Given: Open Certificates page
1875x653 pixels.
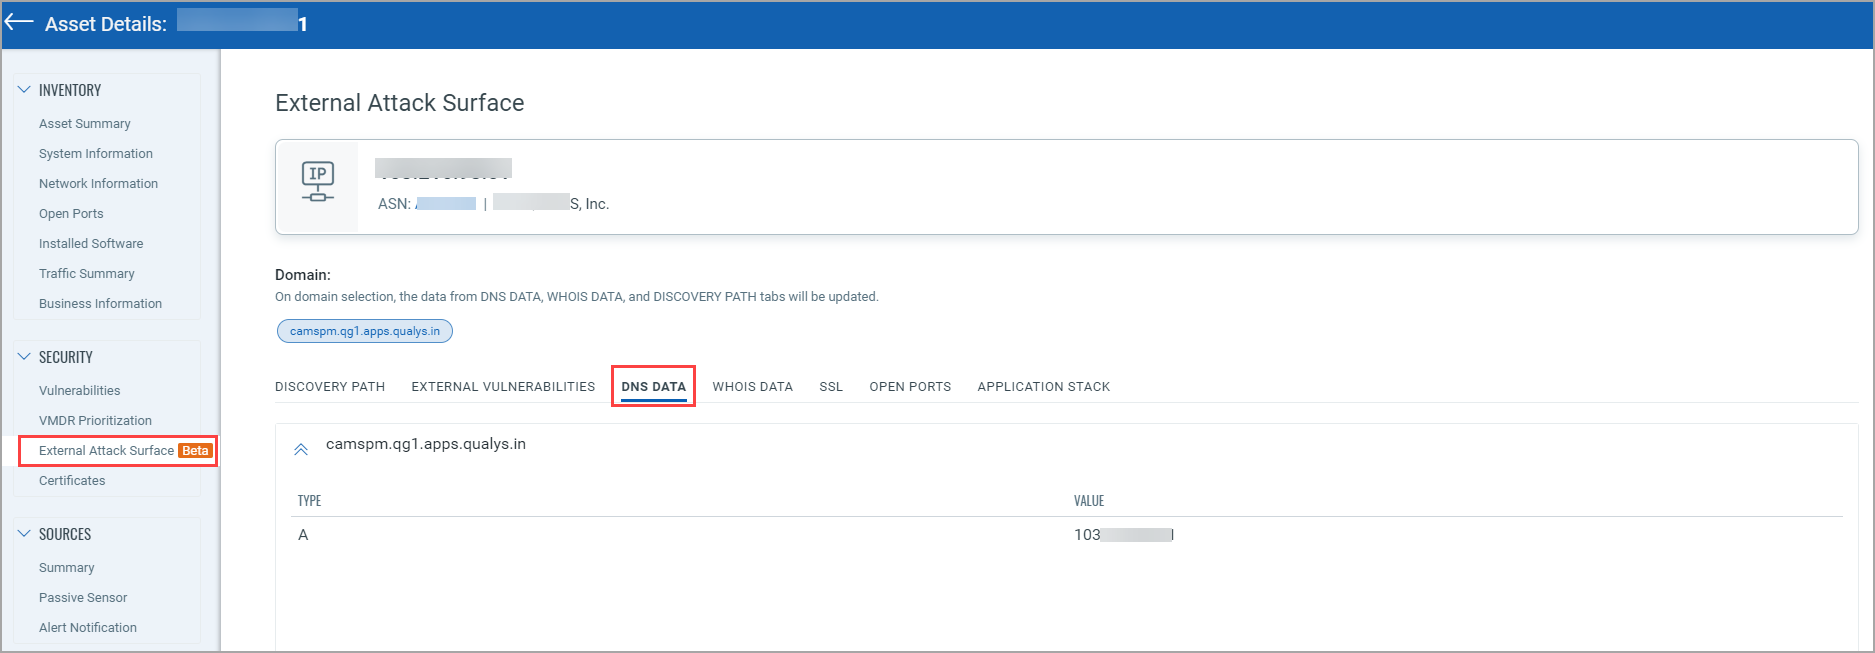Looking at the screenshot, I should [72, 481].
